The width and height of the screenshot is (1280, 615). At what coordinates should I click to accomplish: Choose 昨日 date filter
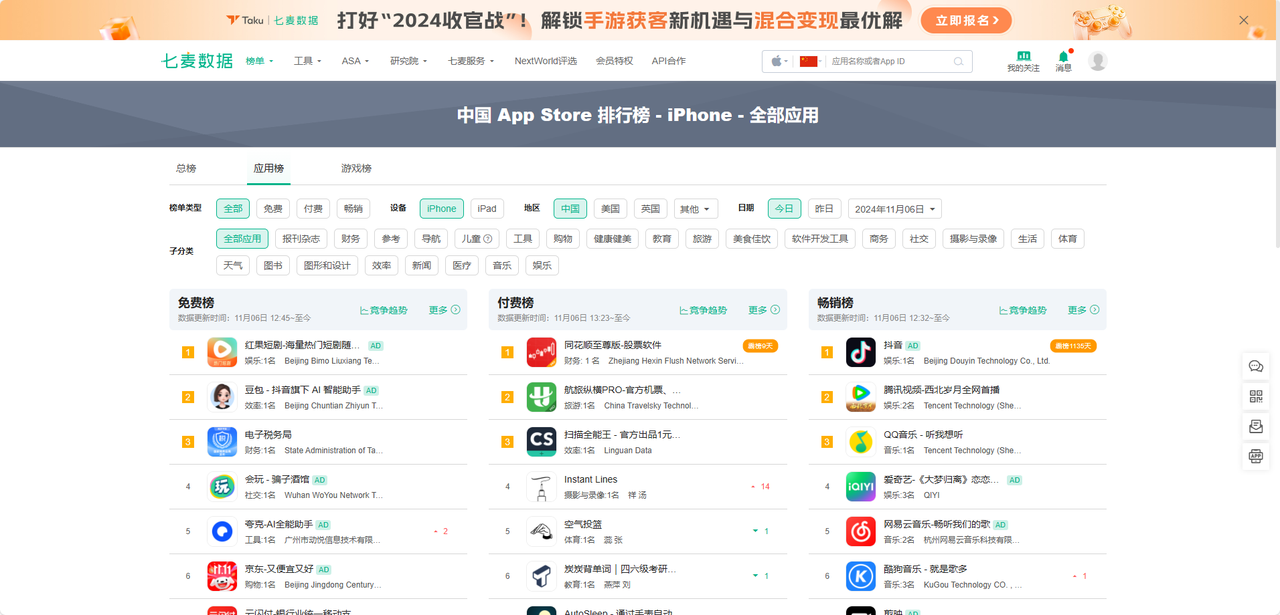click(x=825, y=209)
